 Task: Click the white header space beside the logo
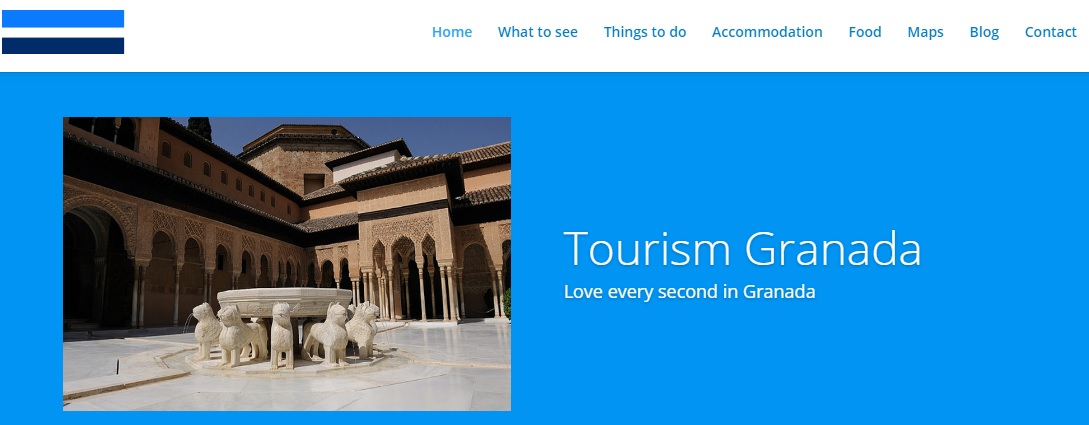[278, 35]
